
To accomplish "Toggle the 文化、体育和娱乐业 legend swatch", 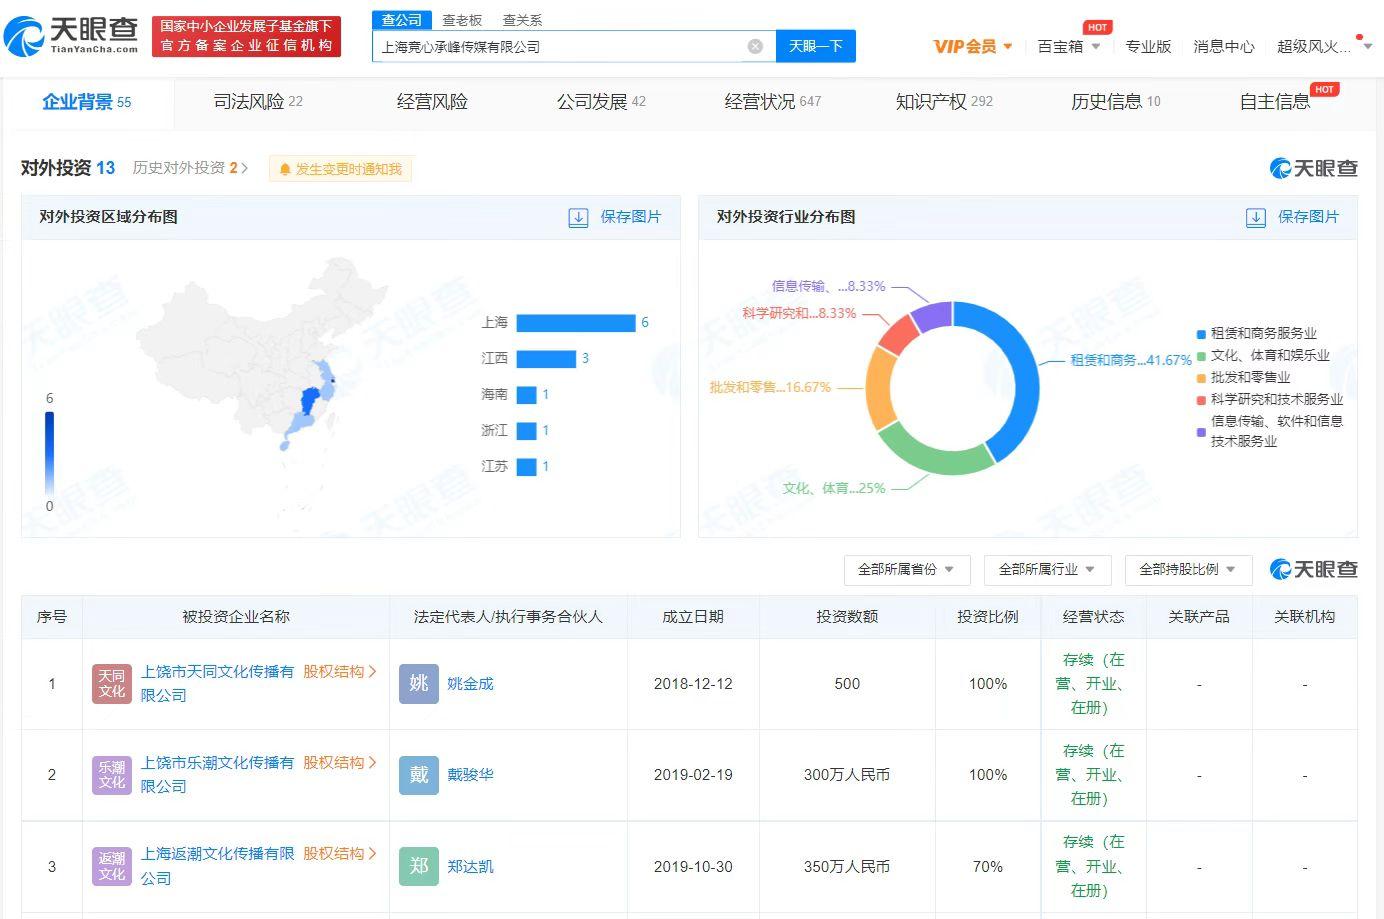I will click(x=1202, y=356).
